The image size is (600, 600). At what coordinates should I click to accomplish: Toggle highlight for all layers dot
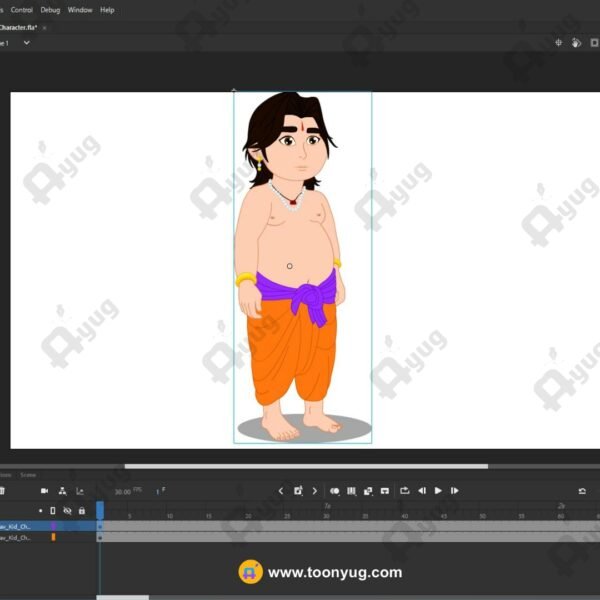pos(41,511)
